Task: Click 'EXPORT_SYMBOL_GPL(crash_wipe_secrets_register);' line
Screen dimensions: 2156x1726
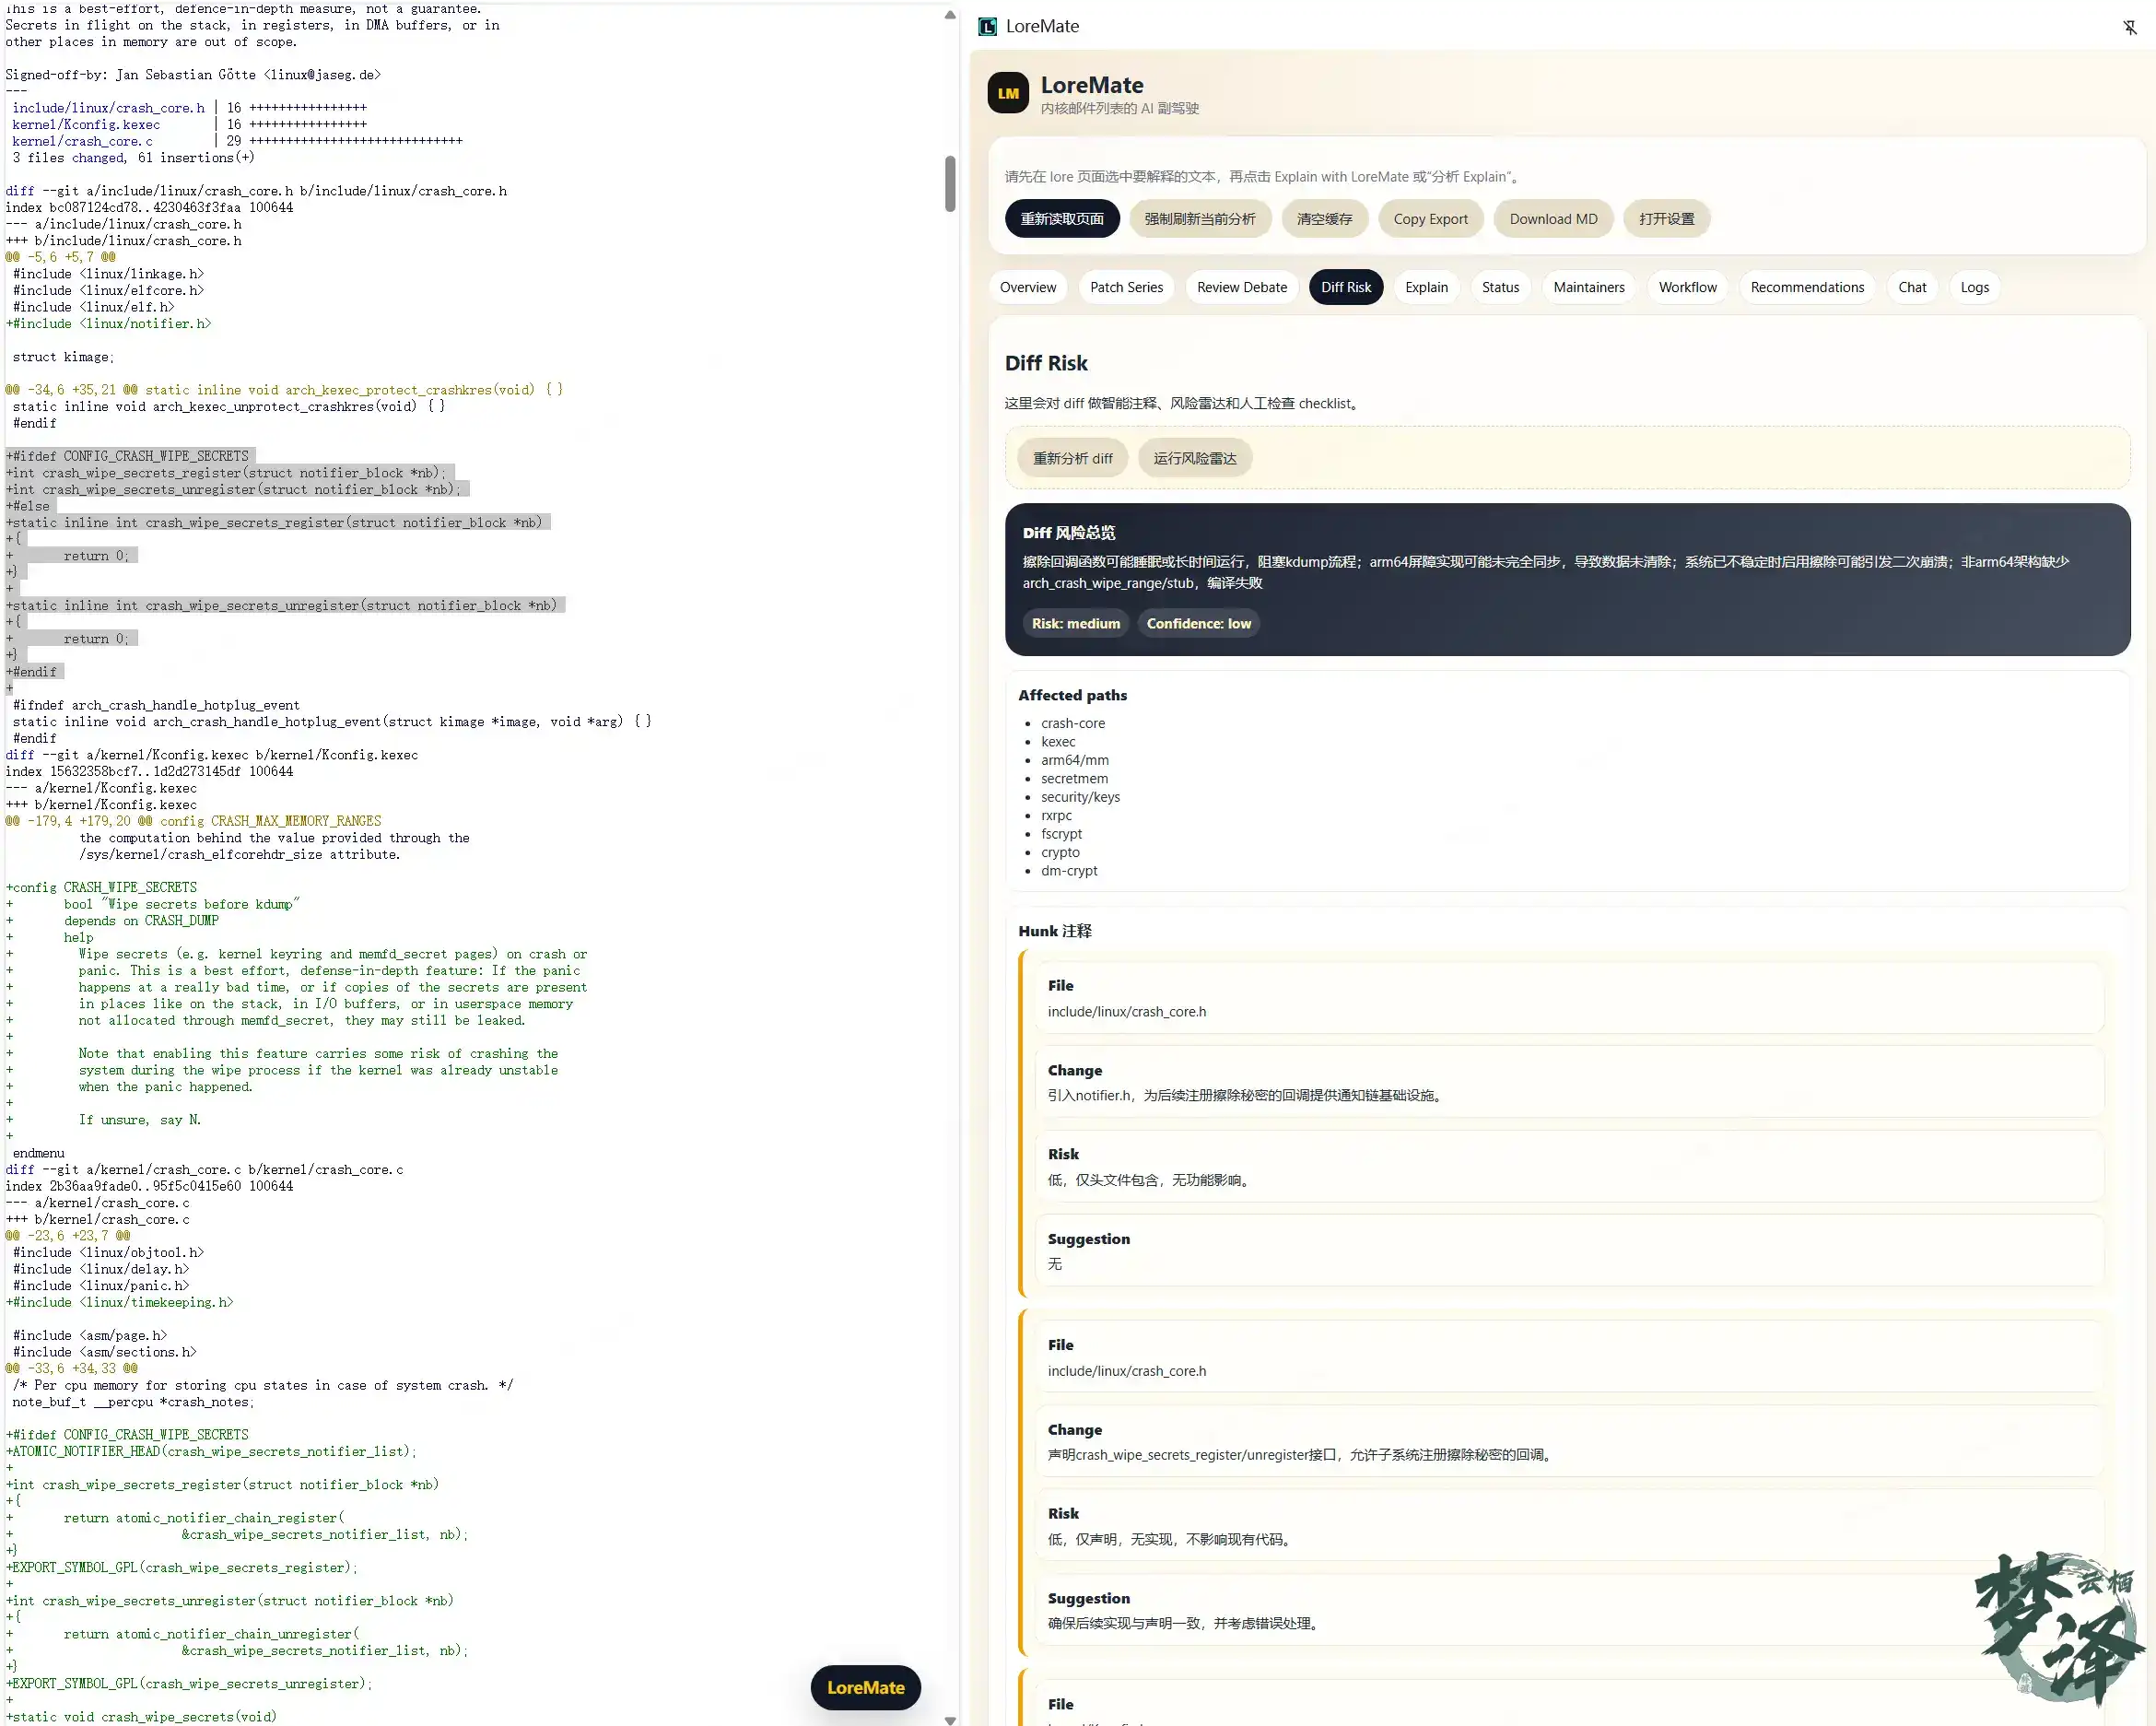Action: point(181,1567)
